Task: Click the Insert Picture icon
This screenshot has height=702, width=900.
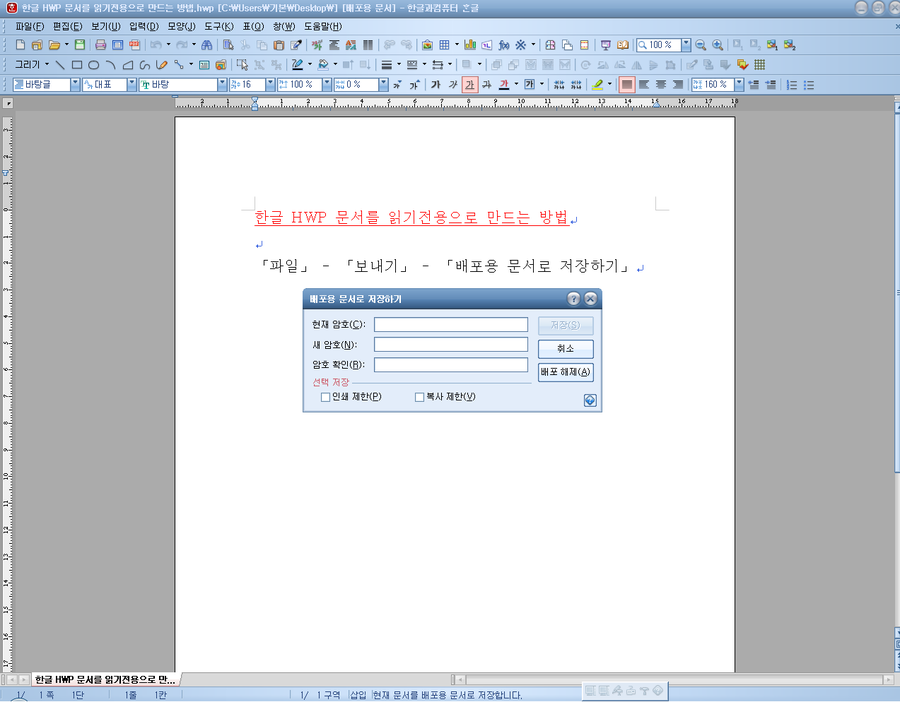Action: pyautogui.click(x=427, y=45)
